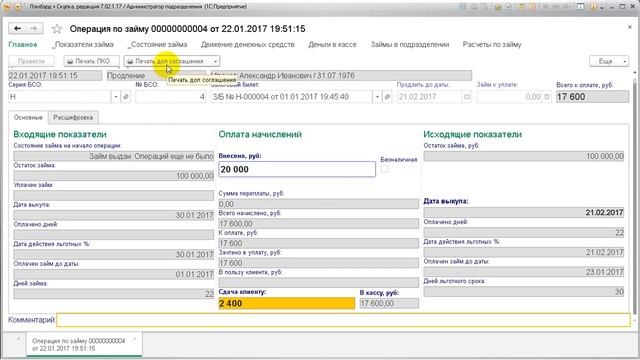Image resolution: width=640 pixels, height=360 pixels.
Task: Add document to favorites with star icon
Action: [x=57, y=29]
